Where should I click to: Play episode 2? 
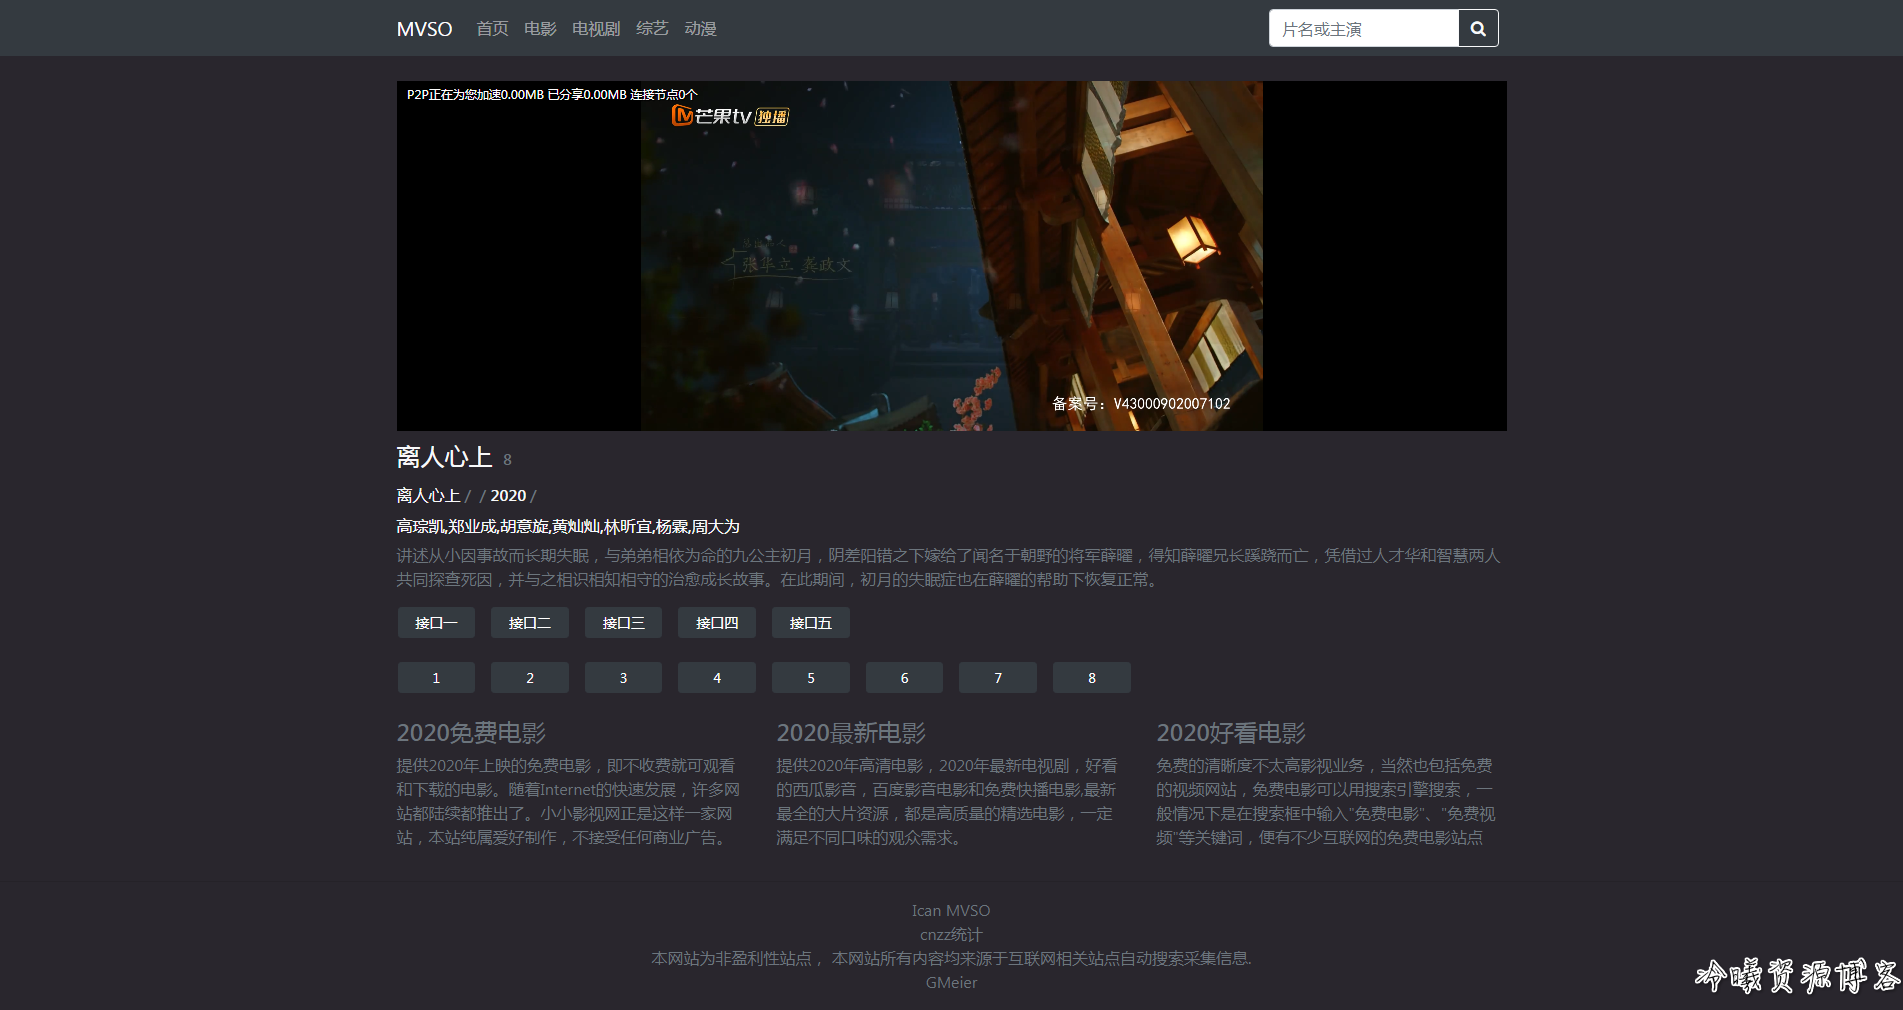530,678
